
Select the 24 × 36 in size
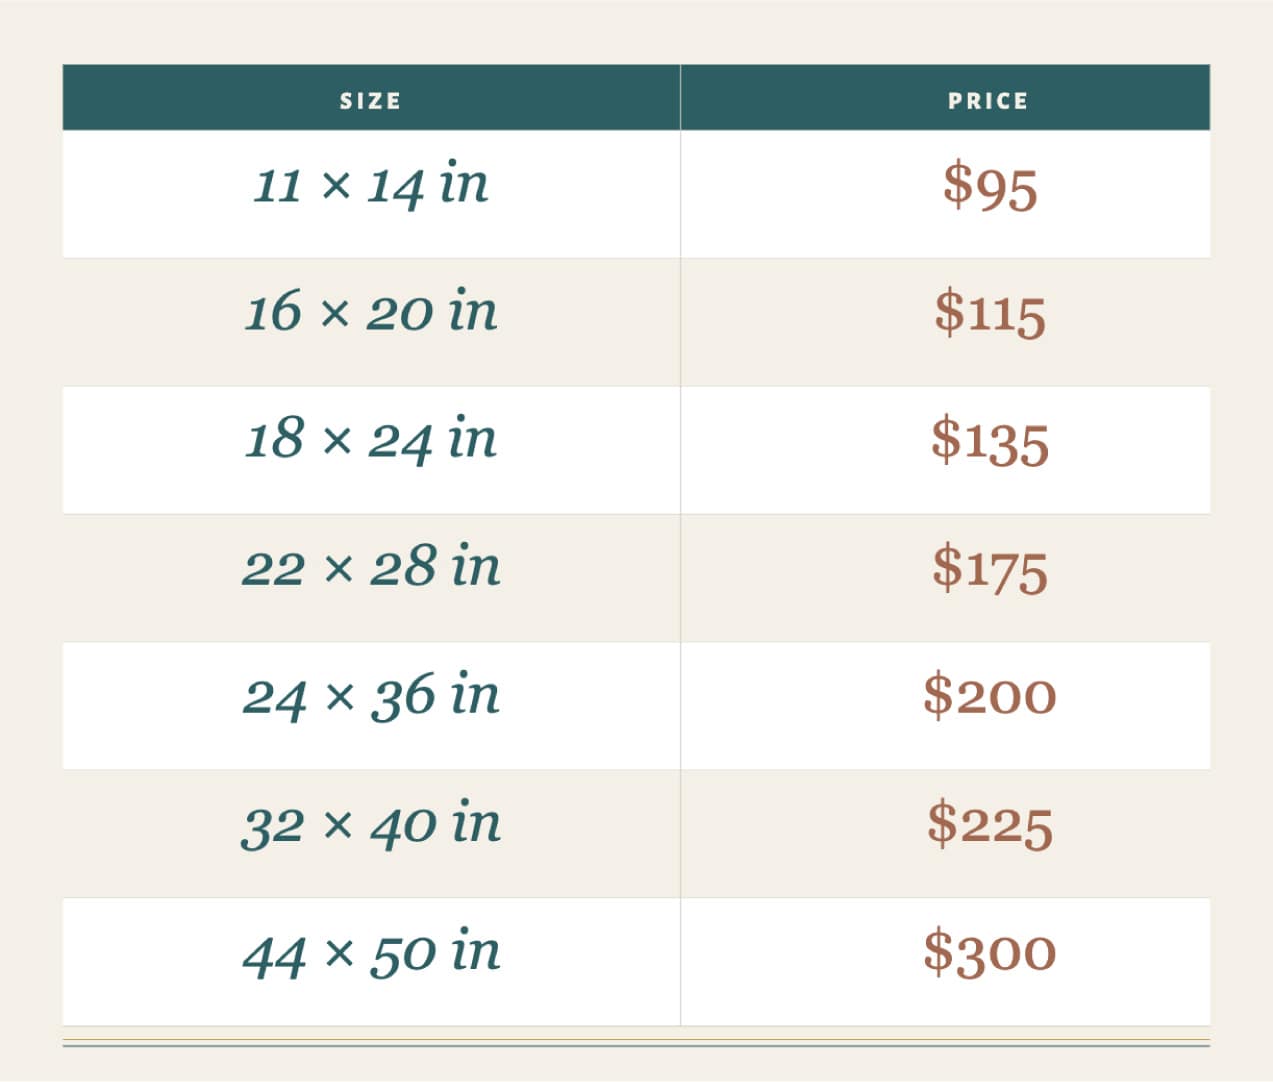coord(370,696)
